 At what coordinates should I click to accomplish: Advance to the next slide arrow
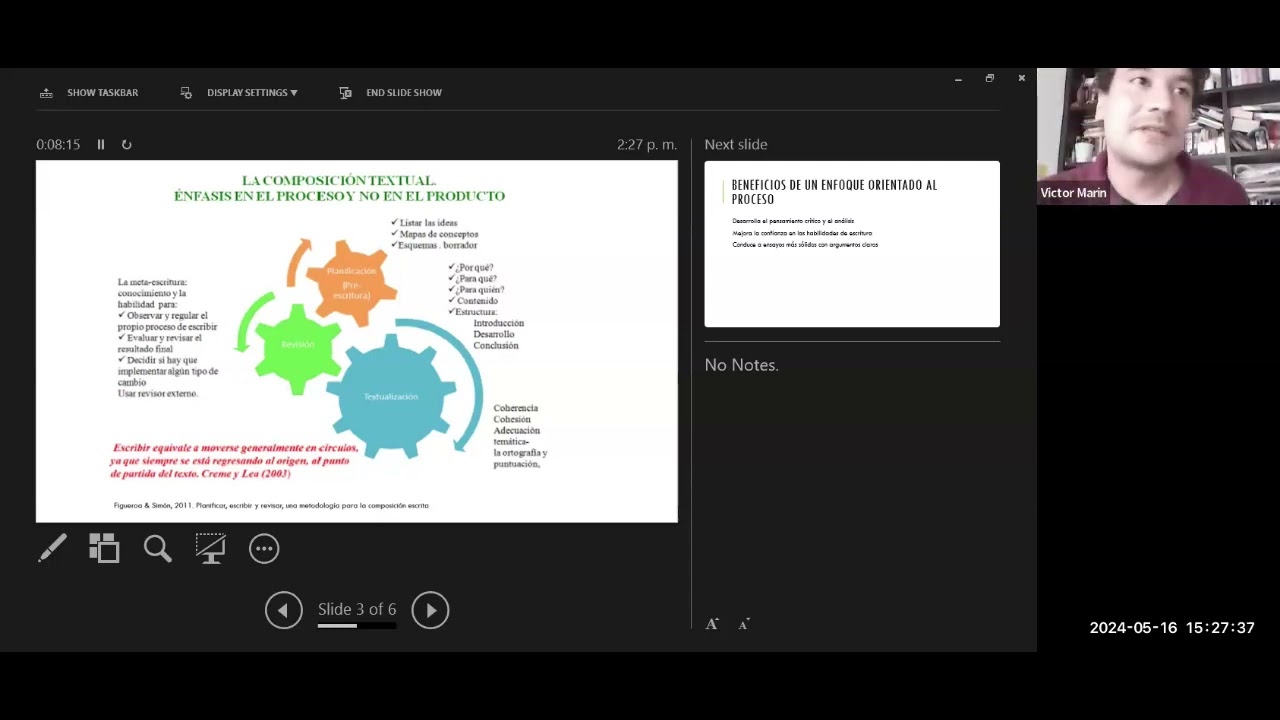tap(430, 610)
